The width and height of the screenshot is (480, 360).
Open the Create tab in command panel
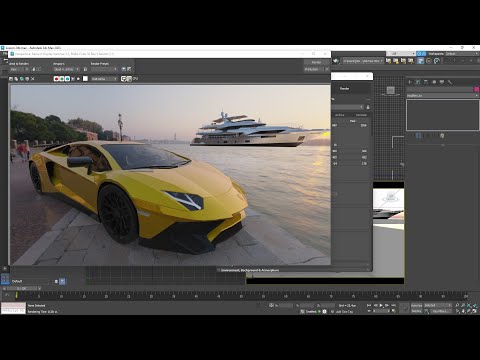[410, 82]
